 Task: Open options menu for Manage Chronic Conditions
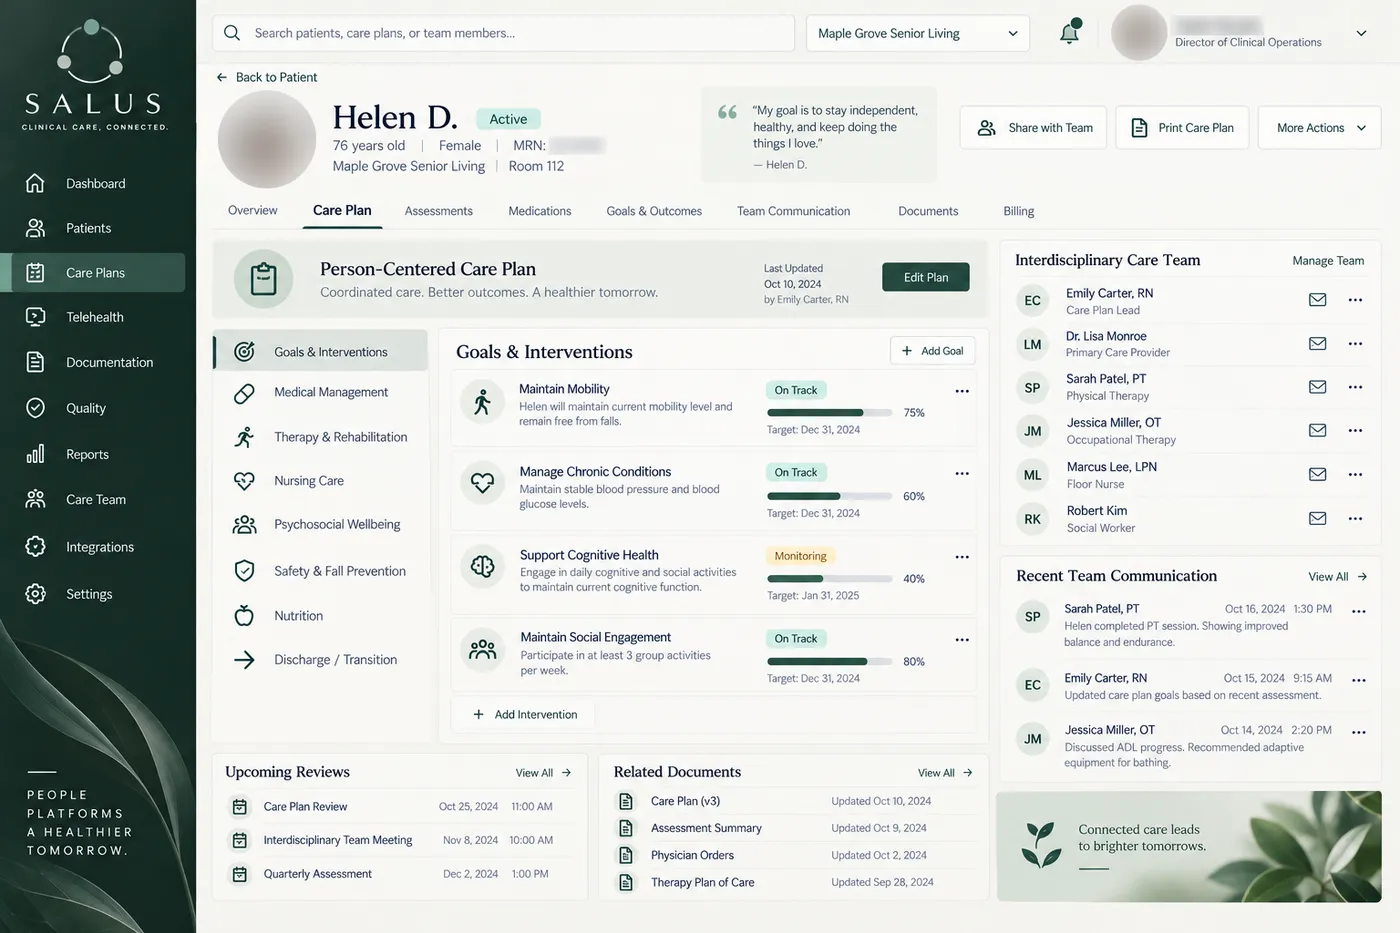pyautogui.click(x=962, y=473)
